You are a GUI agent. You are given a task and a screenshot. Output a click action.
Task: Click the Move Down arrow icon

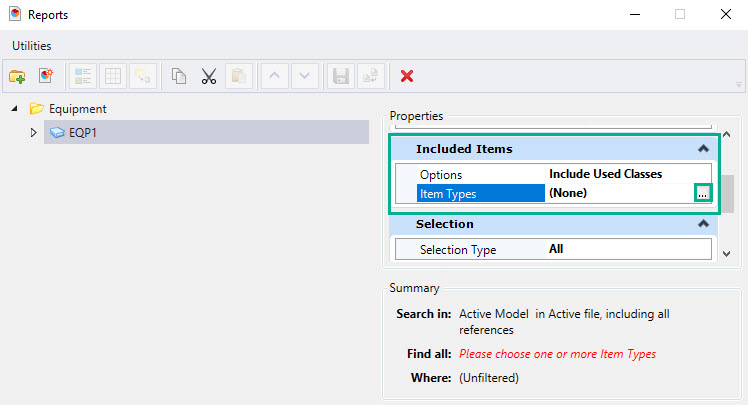[304, 76]
